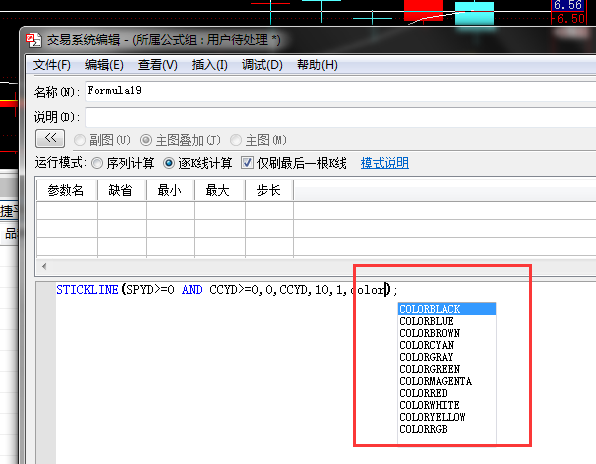Choose COLORBLUE from autocomplete list
This screenshot has height=464, width=596.
pos(447,321)
